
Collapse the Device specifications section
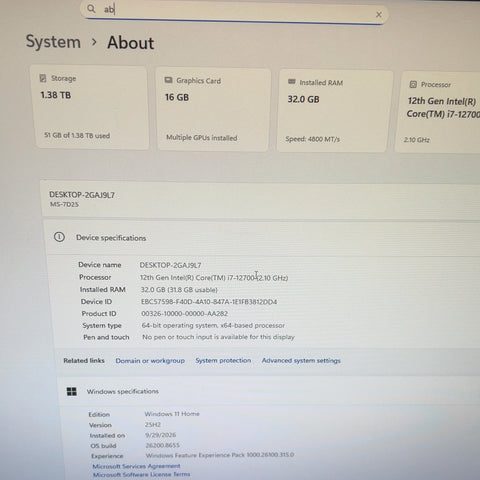point(263,238)
